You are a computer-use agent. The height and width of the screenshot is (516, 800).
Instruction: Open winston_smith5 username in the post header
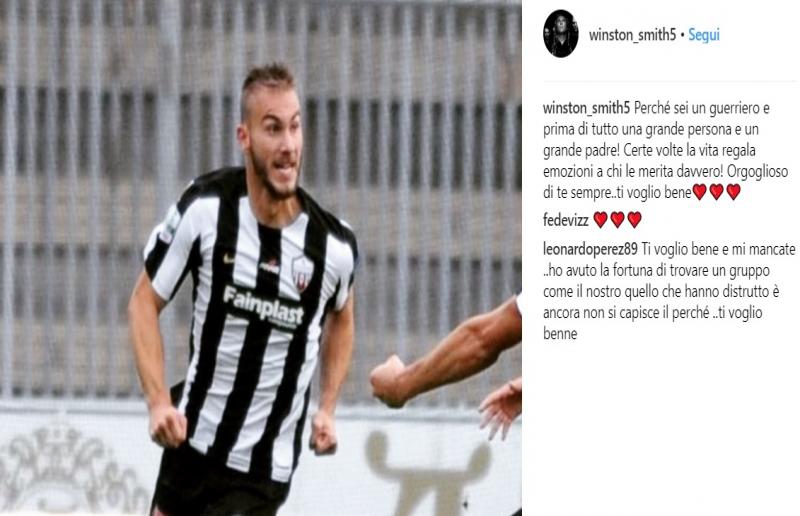click(632, 35)
